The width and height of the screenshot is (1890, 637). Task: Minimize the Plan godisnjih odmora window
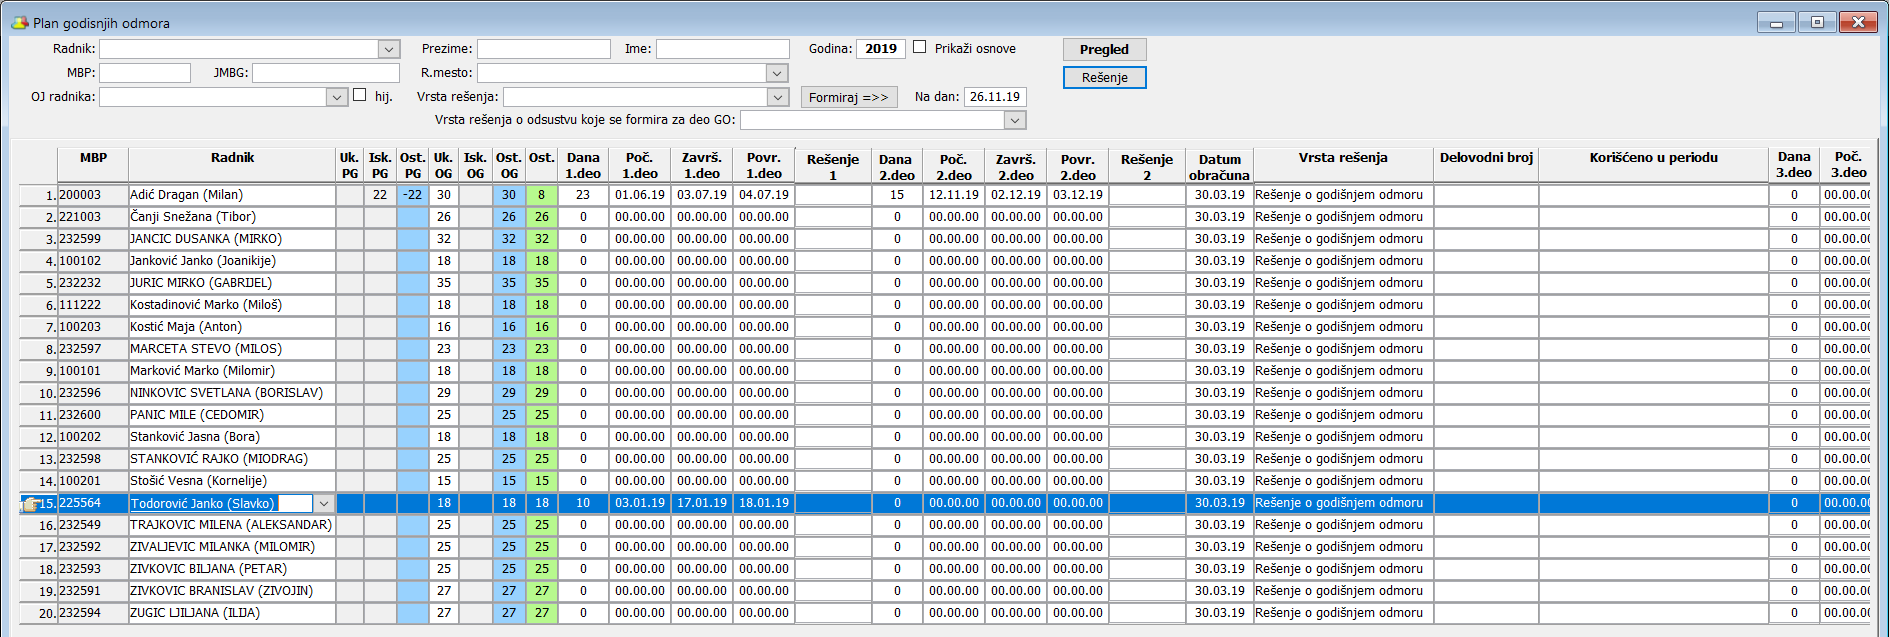[x=1777, y=22]
